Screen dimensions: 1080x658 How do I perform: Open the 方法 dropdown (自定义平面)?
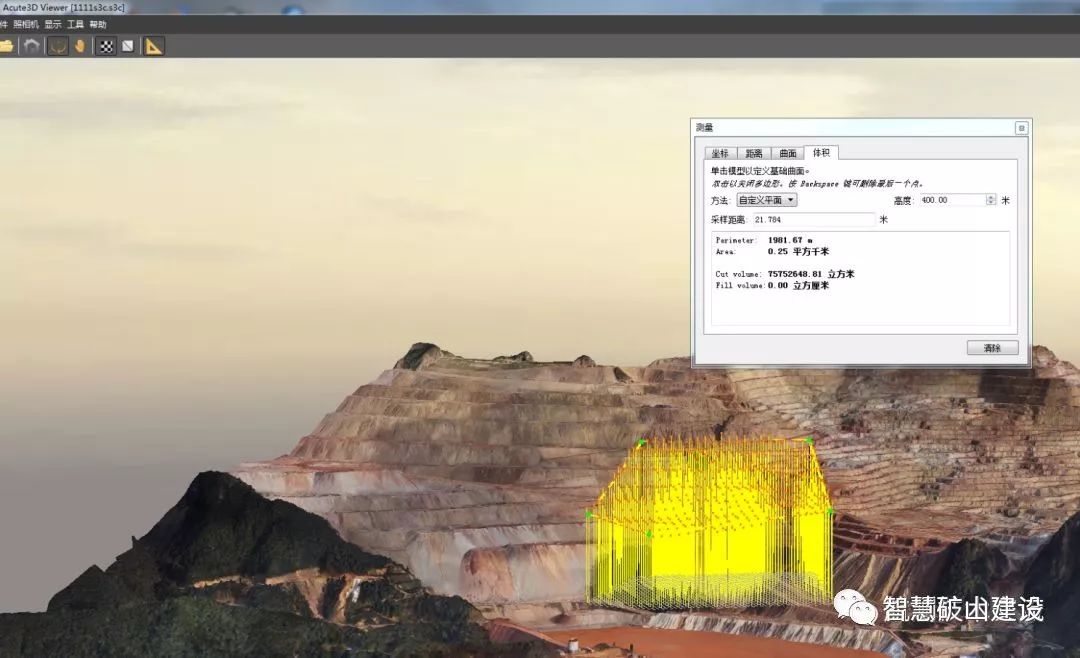(767, 200)
